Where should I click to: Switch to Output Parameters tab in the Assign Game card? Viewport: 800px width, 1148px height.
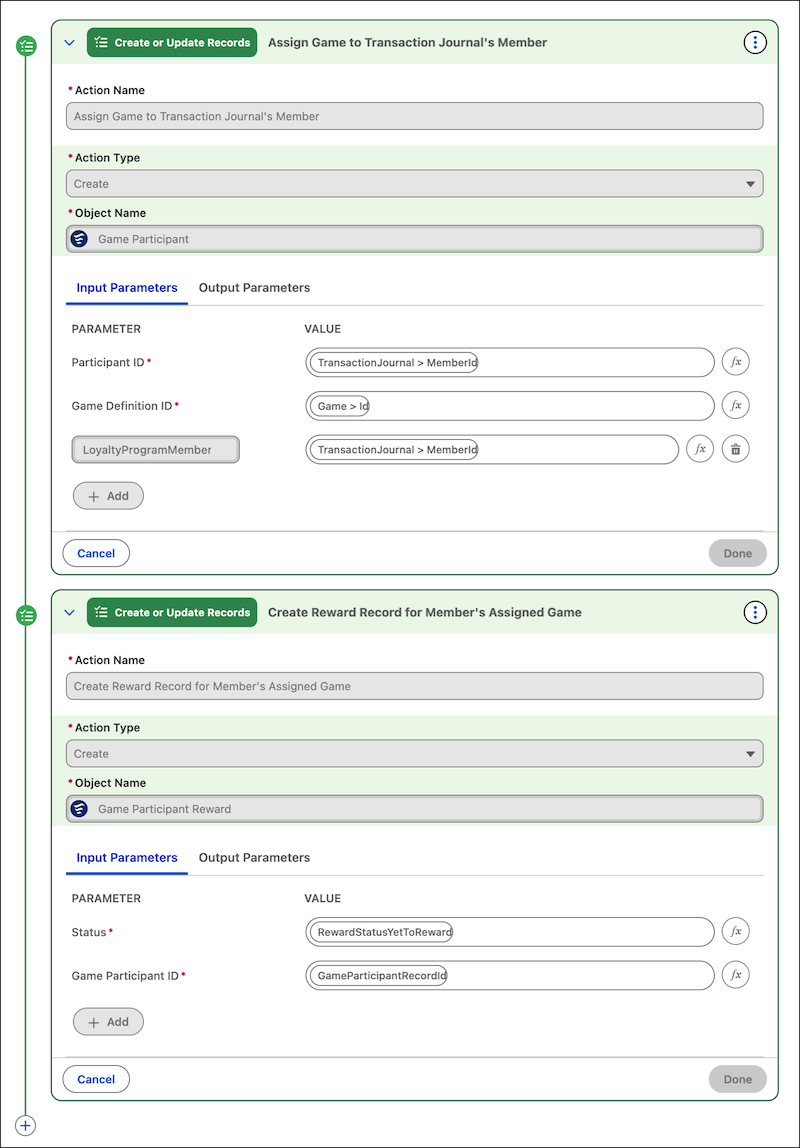tap(254, 288)
